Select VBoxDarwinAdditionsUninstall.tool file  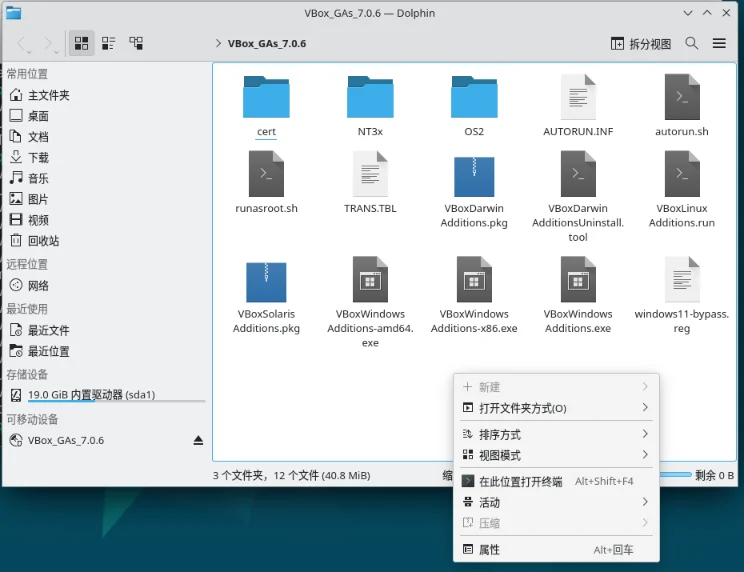click(578, 197)
